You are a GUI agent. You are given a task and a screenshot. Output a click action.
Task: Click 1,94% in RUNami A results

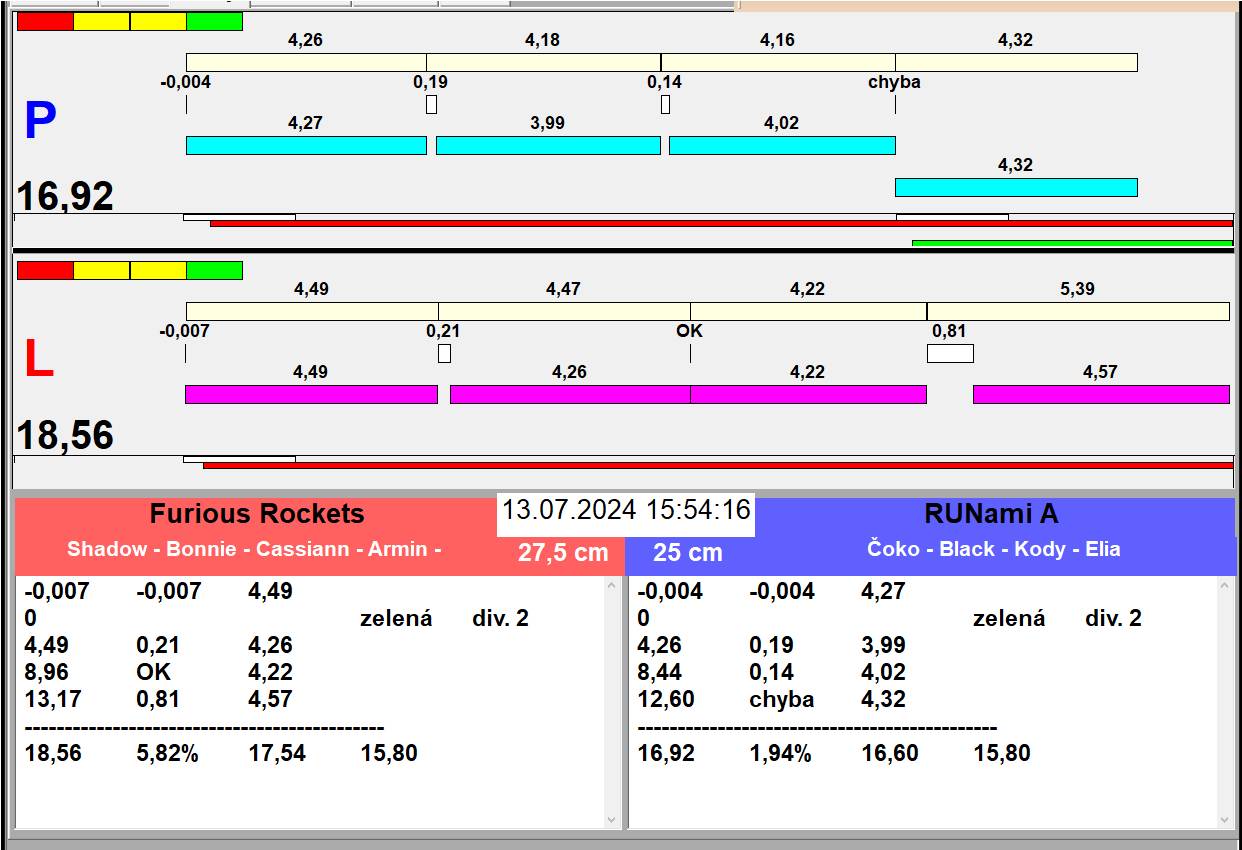(x=780, y=753)
